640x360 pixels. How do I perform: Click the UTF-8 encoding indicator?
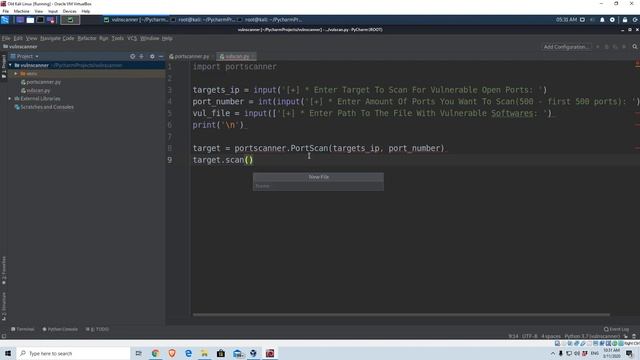coord(530,336)
